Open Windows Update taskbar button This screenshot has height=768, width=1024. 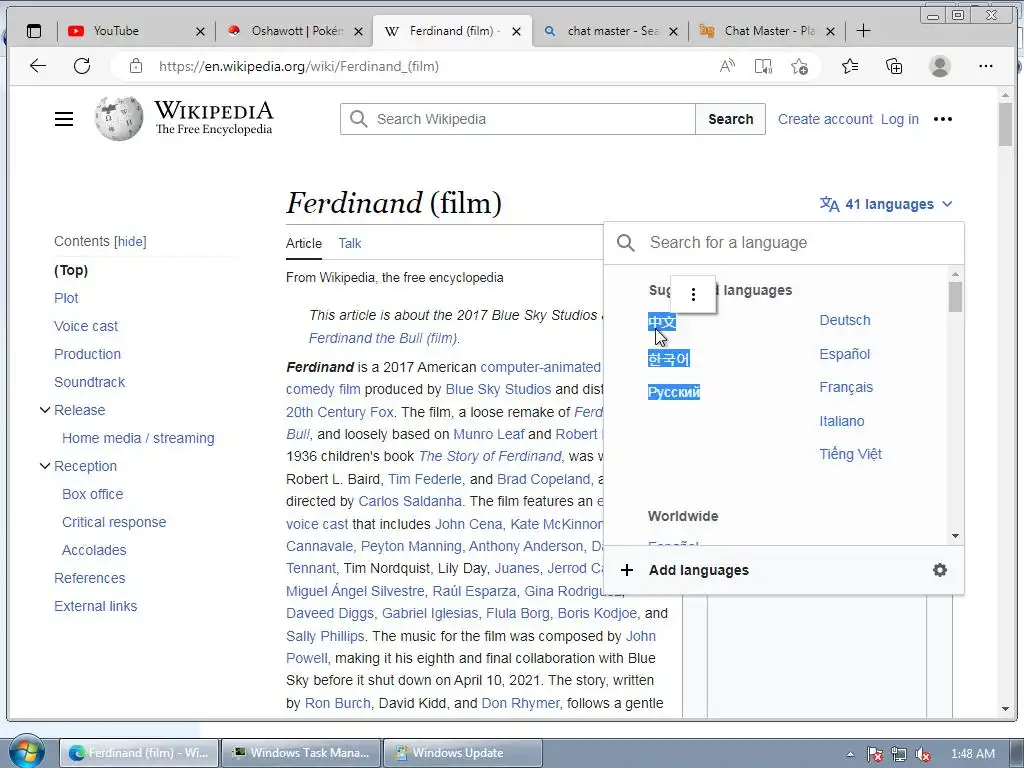(x=462, y=753)
